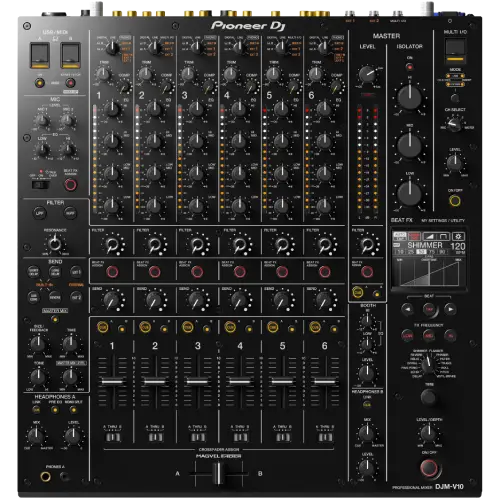The height and width of the screenshot is (500, 500).
Task: Select Dub Echo send effect button
Action: pos(33,296)
